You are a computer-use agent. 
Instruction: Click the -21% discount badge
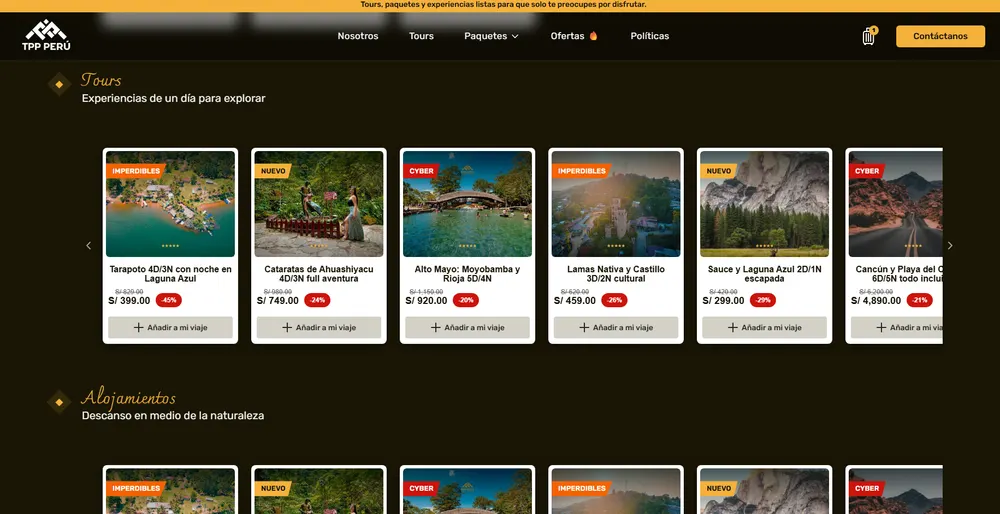(920, 300)
